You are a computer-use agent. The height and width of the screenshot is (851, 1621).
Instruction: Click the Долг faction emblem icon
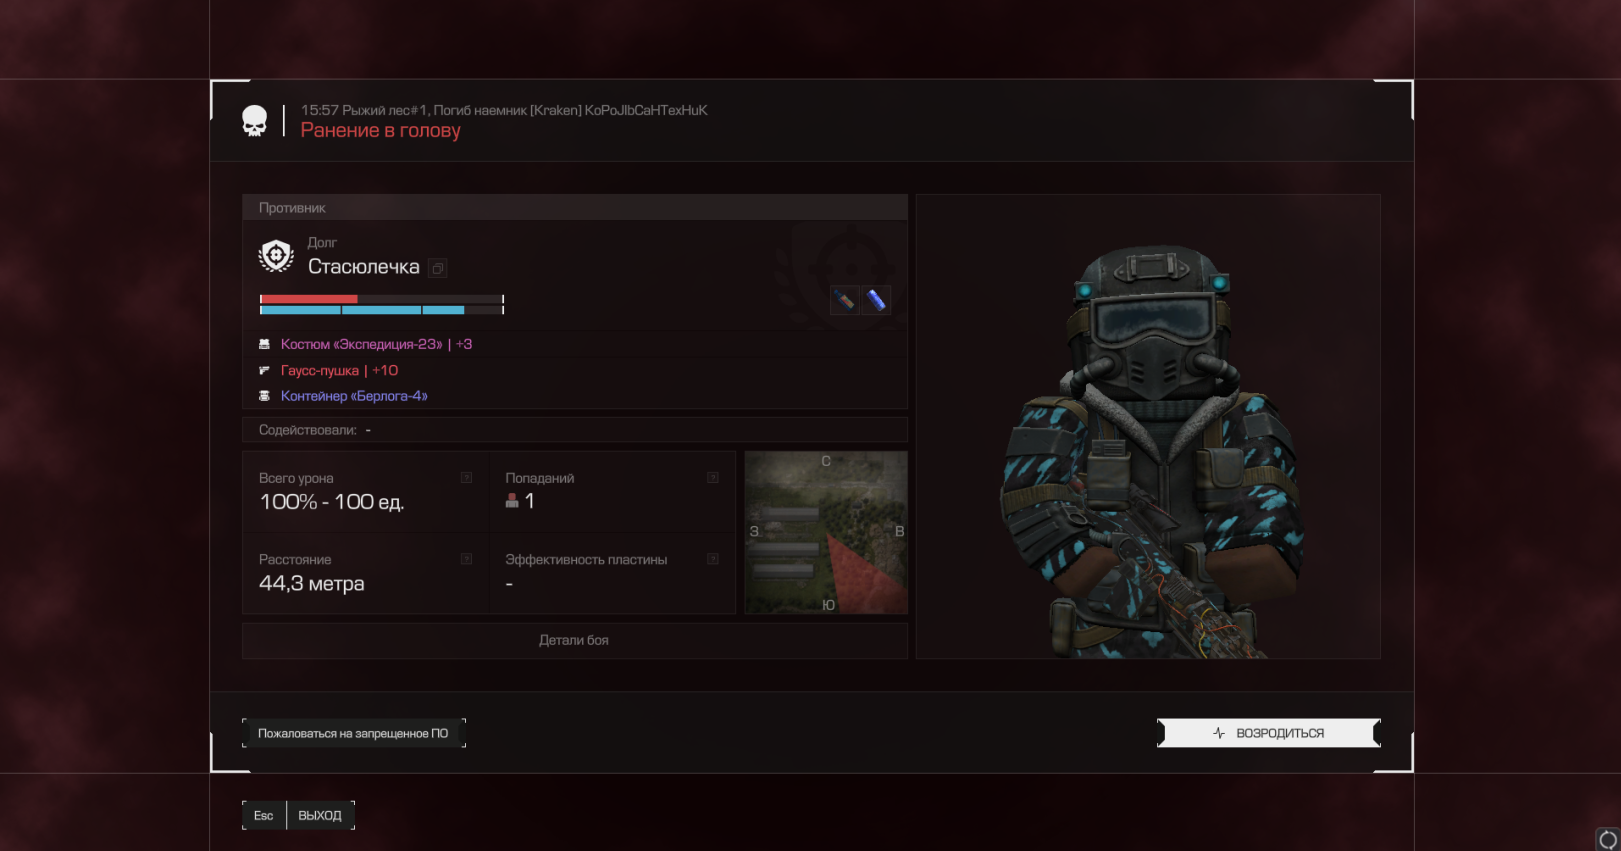276,256
